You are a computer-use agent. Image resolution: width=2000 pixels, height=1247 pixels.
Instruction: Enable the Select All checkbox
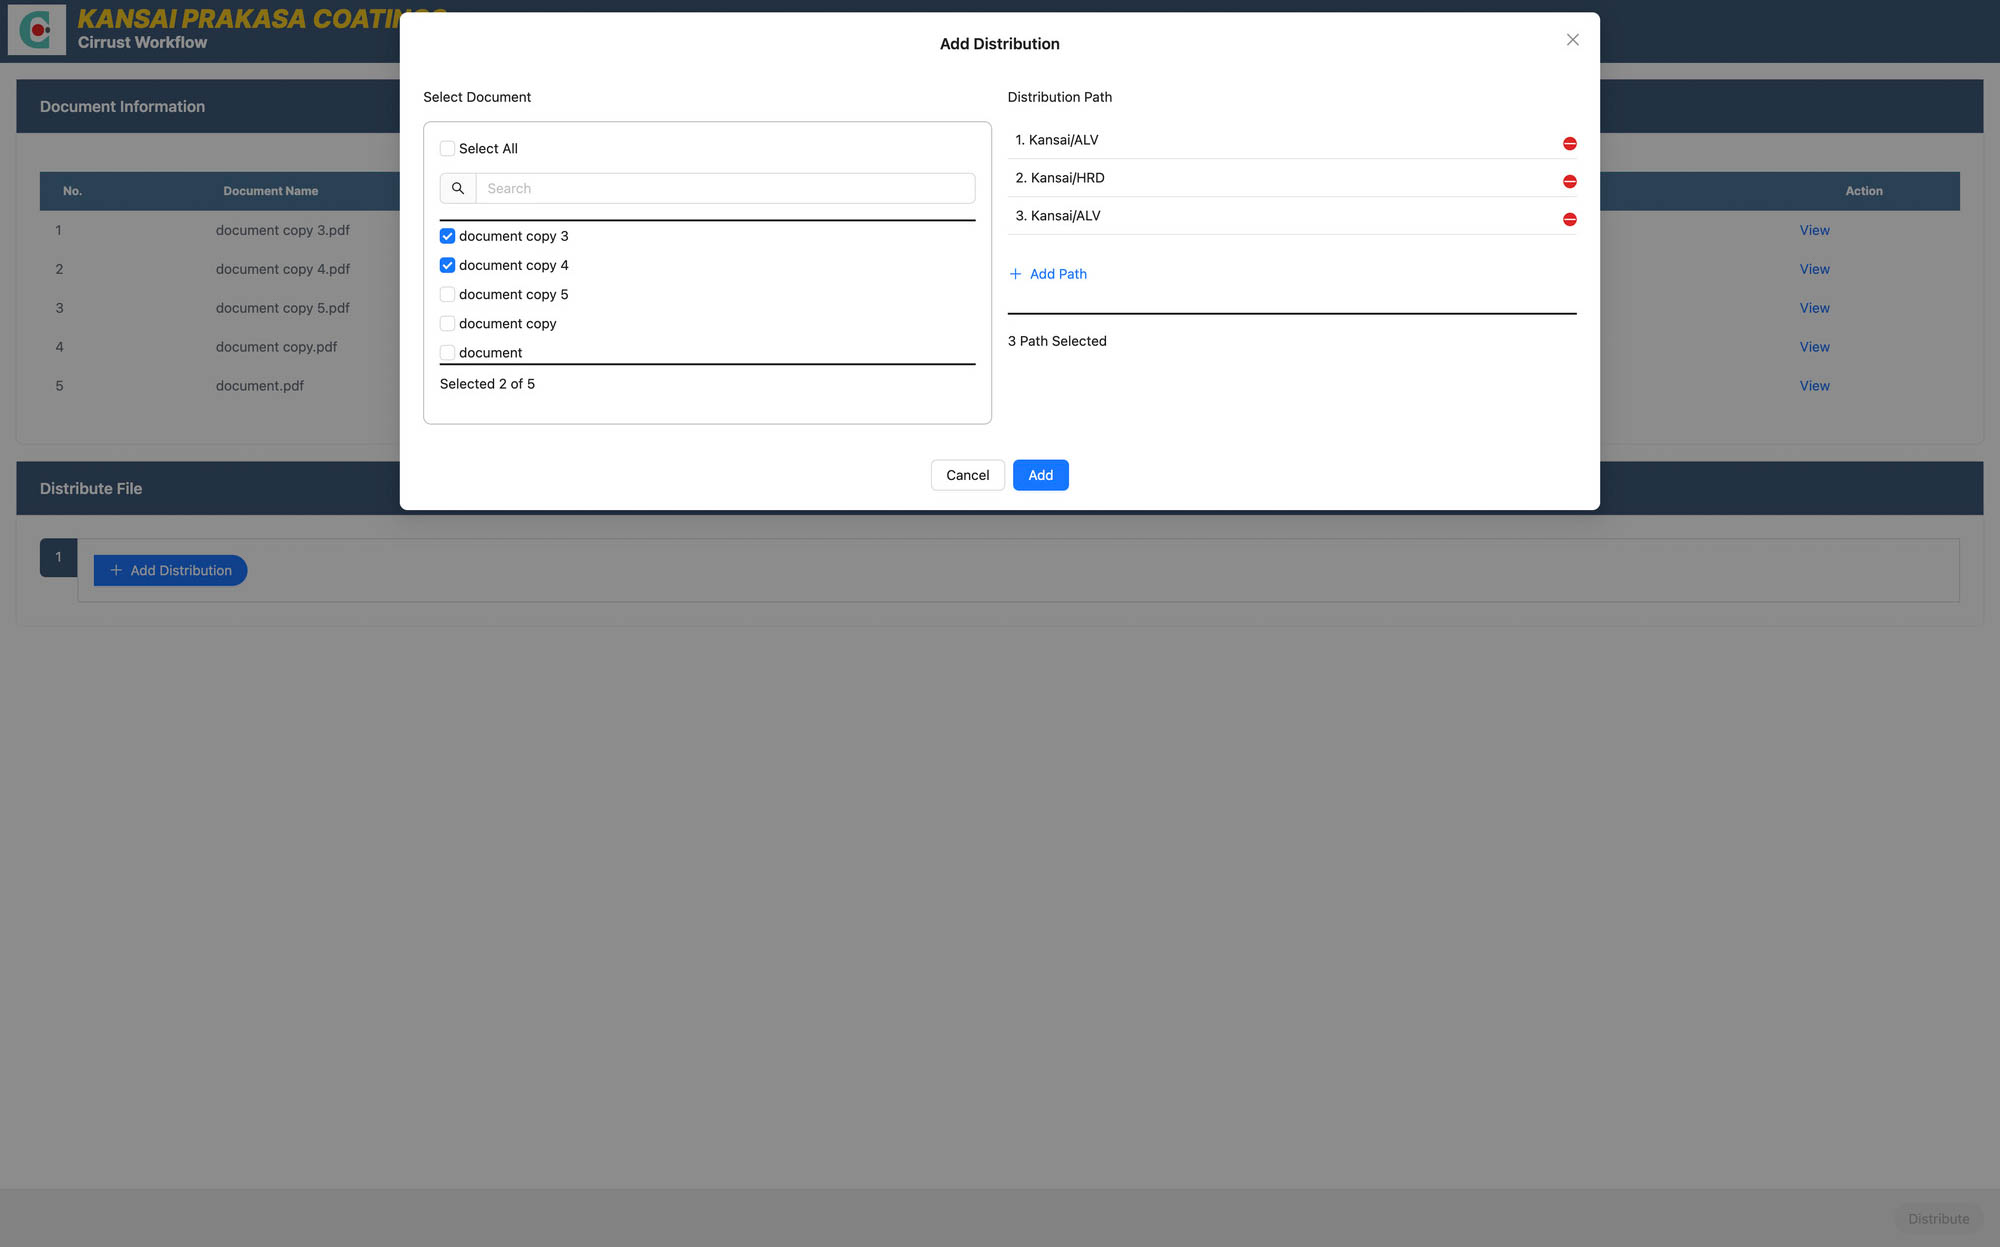pos(447,147)
